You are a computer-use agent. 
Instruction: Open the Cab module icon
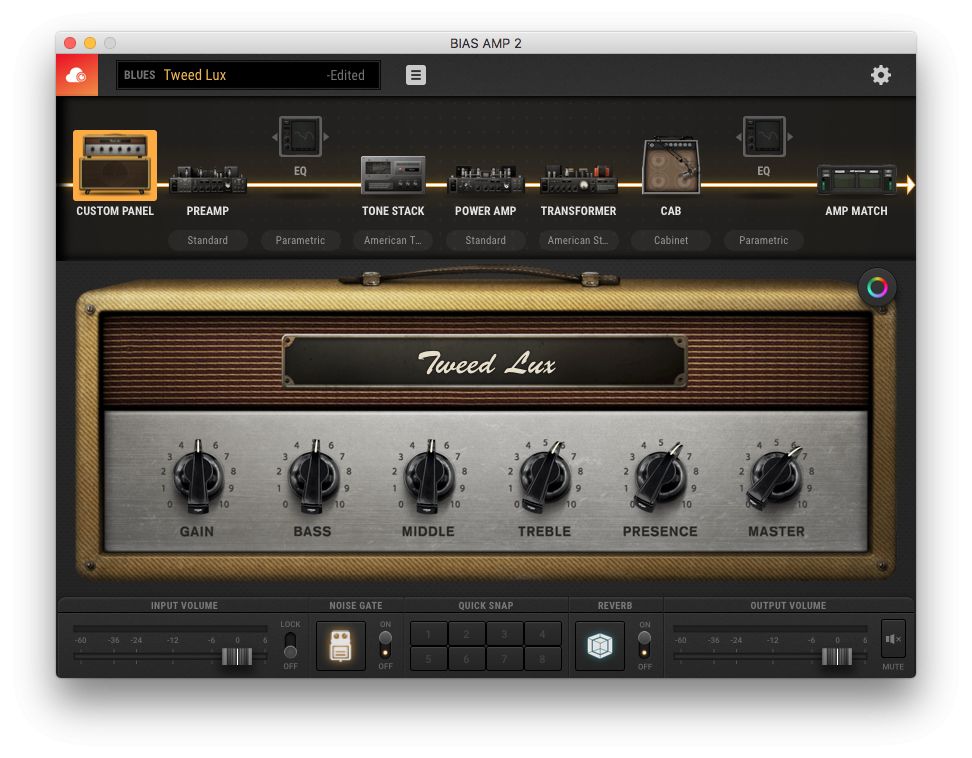click(670, 167)
